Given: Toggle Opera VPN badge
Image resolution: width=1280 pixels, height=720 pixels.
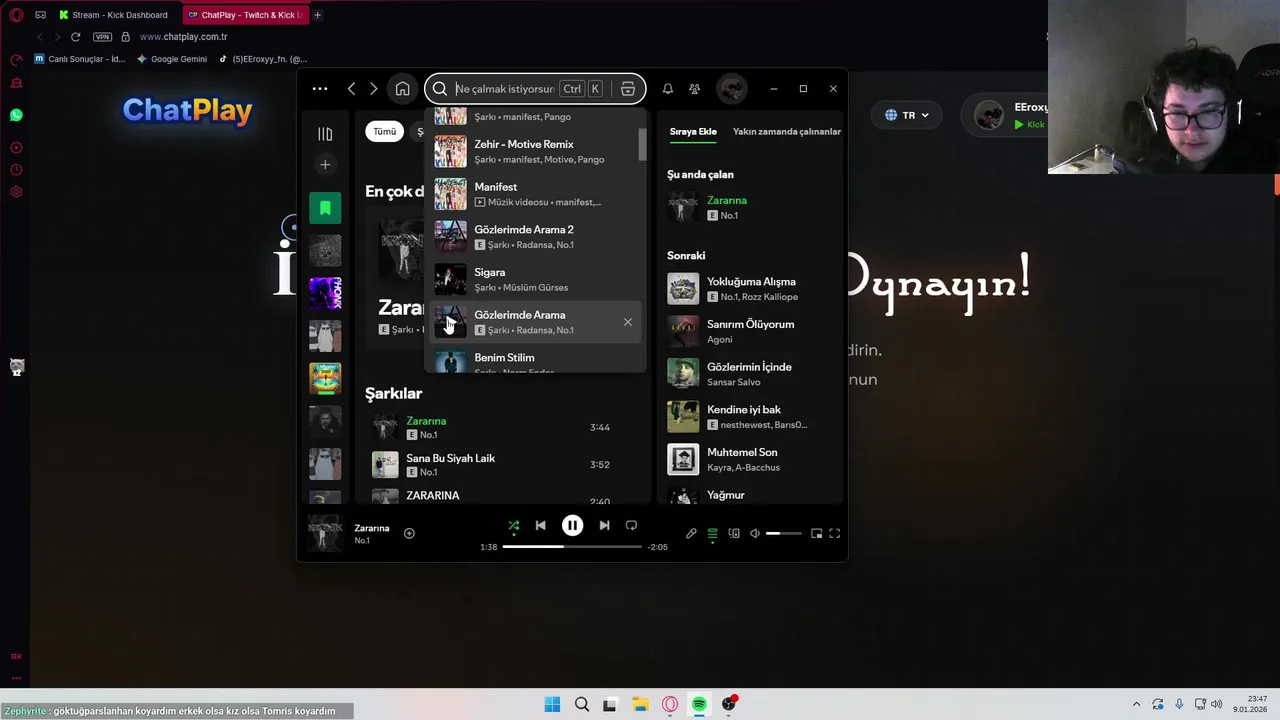Looking at the screenshot, I should (x=102, y=37).
